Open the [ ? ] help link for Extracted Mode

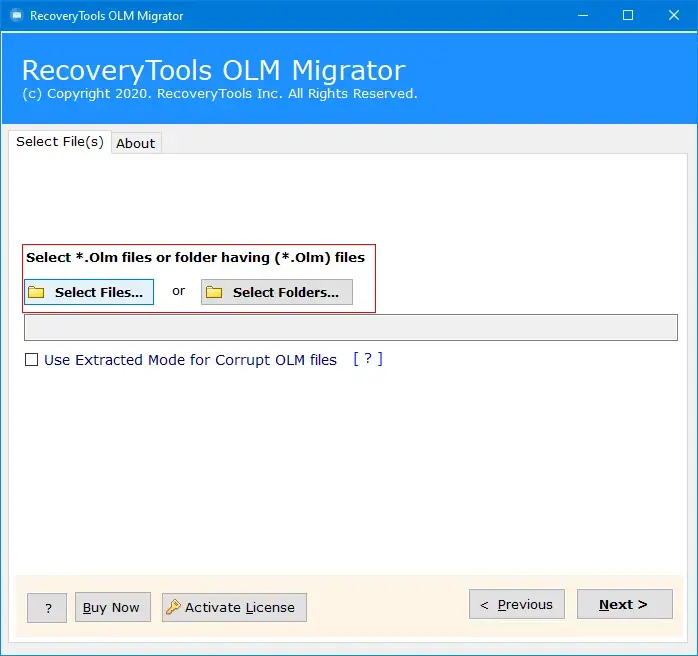tap(368, 359)
